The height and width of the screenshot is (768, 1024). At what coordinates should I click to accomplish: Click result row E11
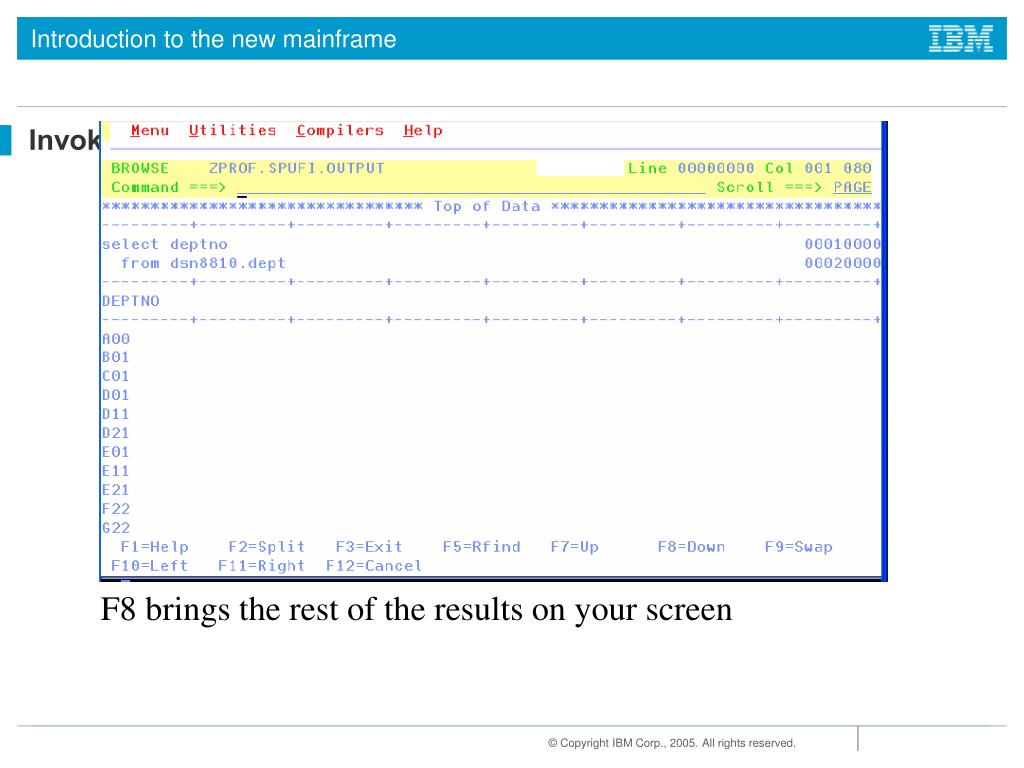click(116, 471)
